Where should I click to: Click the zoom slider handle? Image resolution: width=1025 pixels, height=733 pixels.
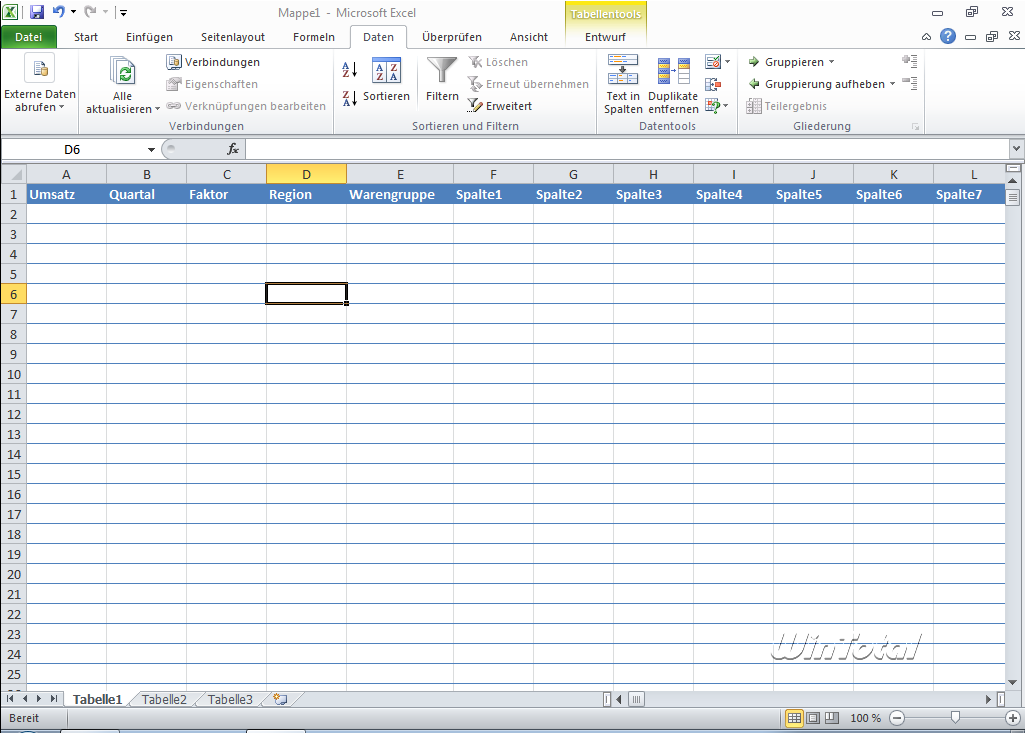point(955,718)
